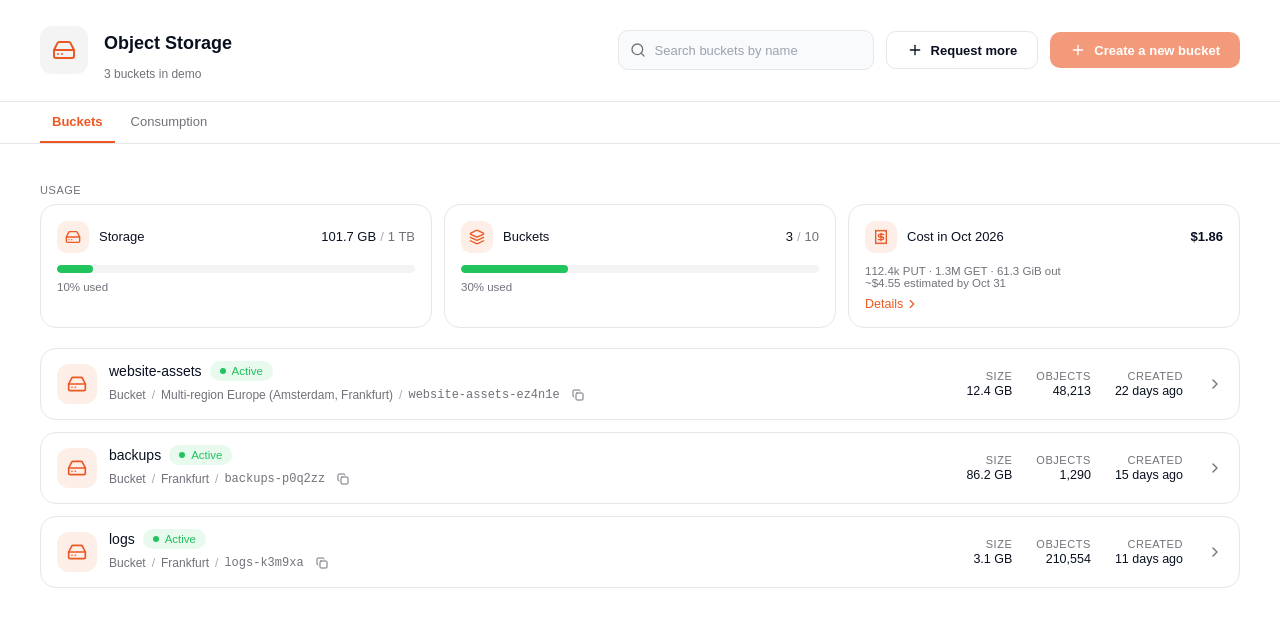Click the 30% used label
The width and height of the screenshot is (1280, 620).
point(486,287)
